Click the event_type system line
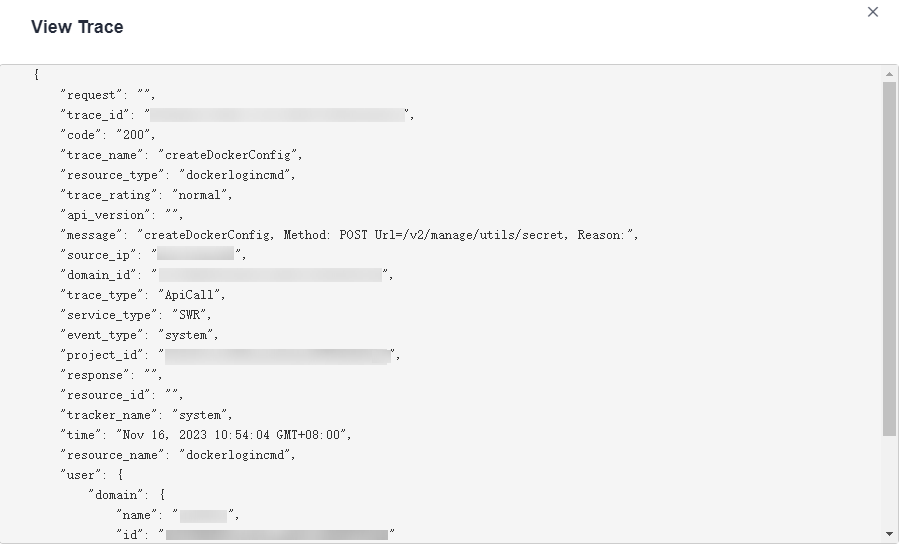 [x=139, y=335]
